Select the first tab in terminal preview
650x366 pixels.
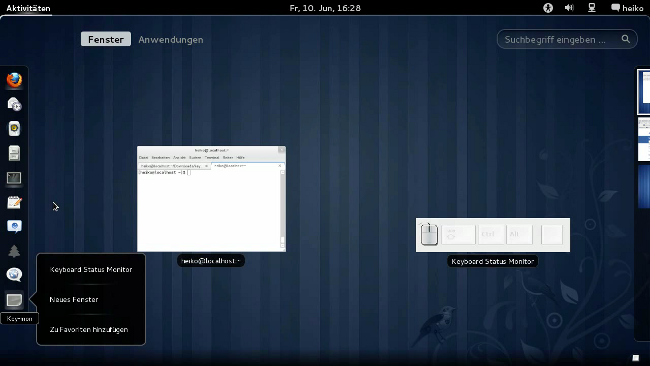coord(174,166)
